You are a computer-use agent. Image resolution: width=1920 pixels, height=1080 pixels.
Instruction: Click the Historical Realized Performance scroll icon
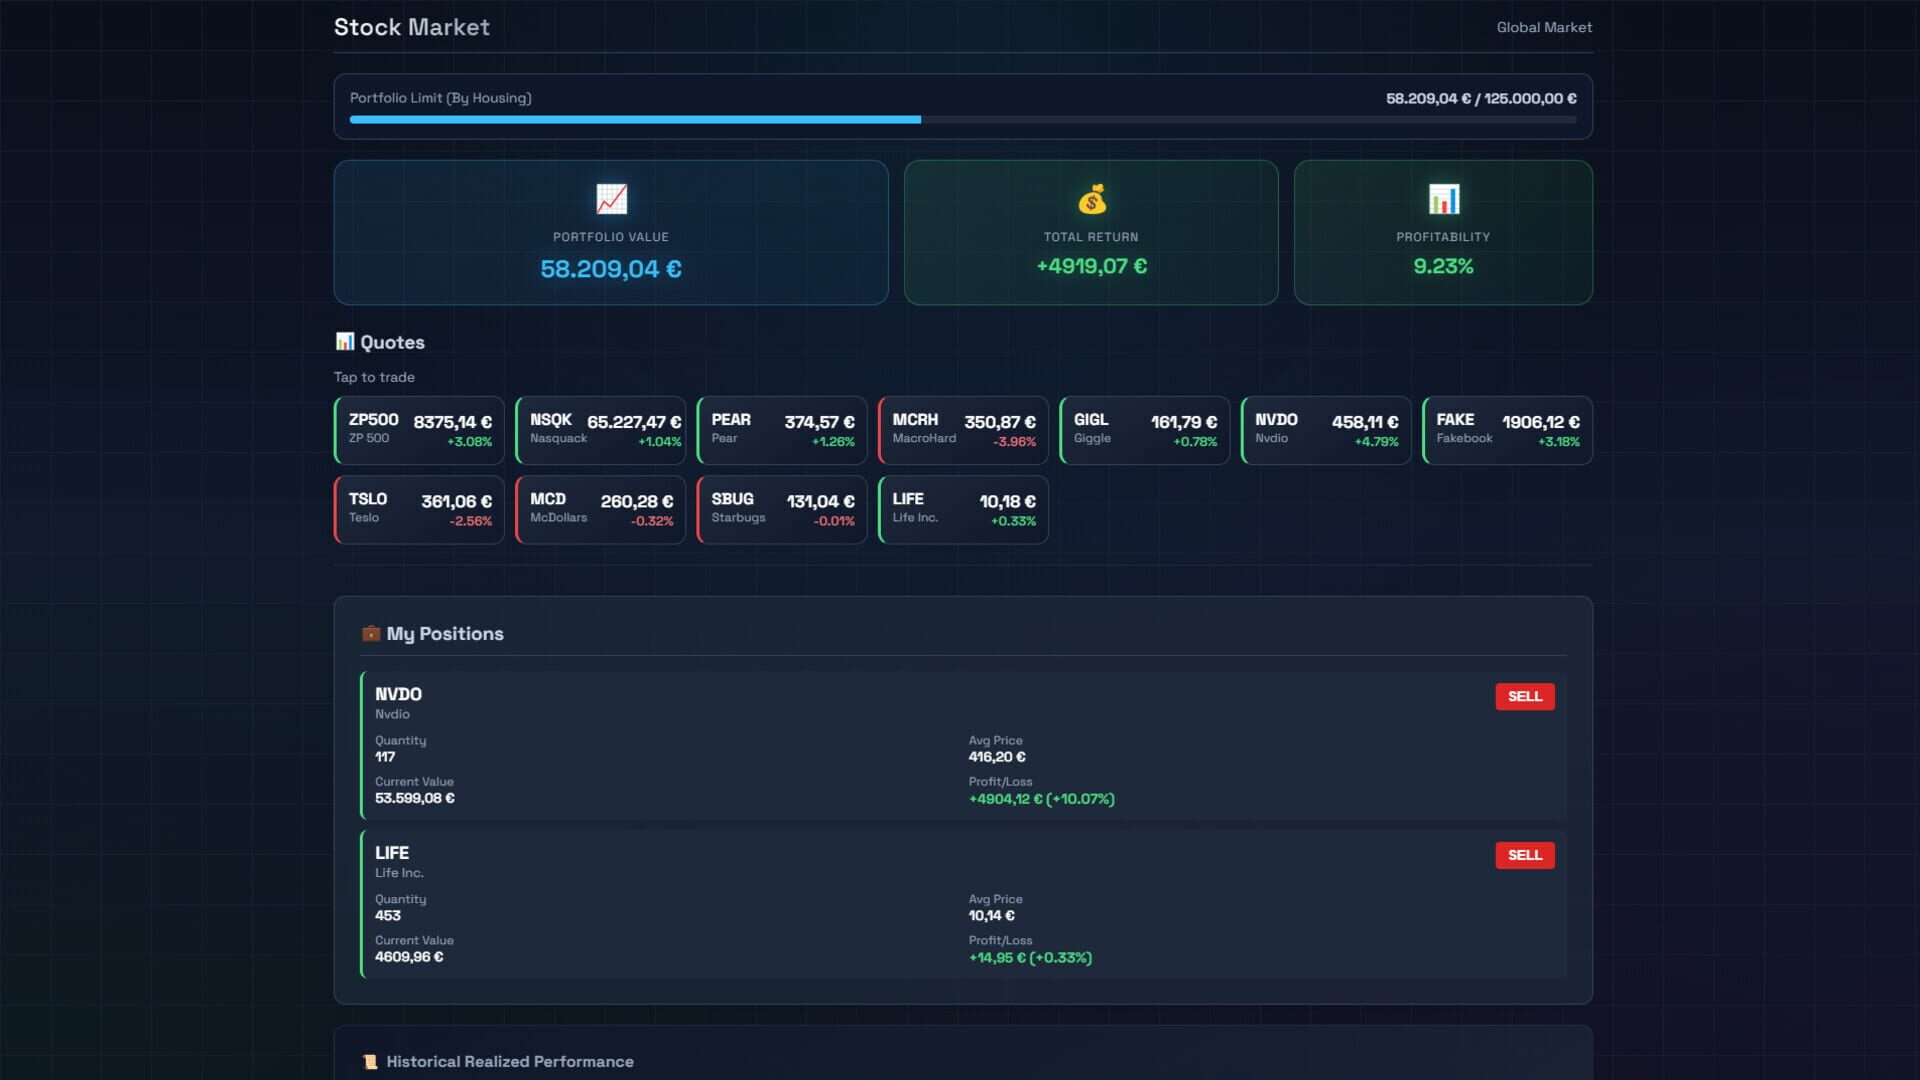point(371,1062)
